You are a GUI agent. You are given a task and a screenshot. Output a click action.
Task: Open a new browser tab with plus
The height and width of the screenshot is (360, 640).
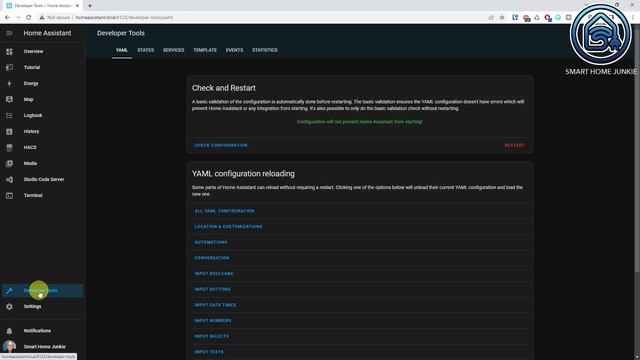coord(90,6)
